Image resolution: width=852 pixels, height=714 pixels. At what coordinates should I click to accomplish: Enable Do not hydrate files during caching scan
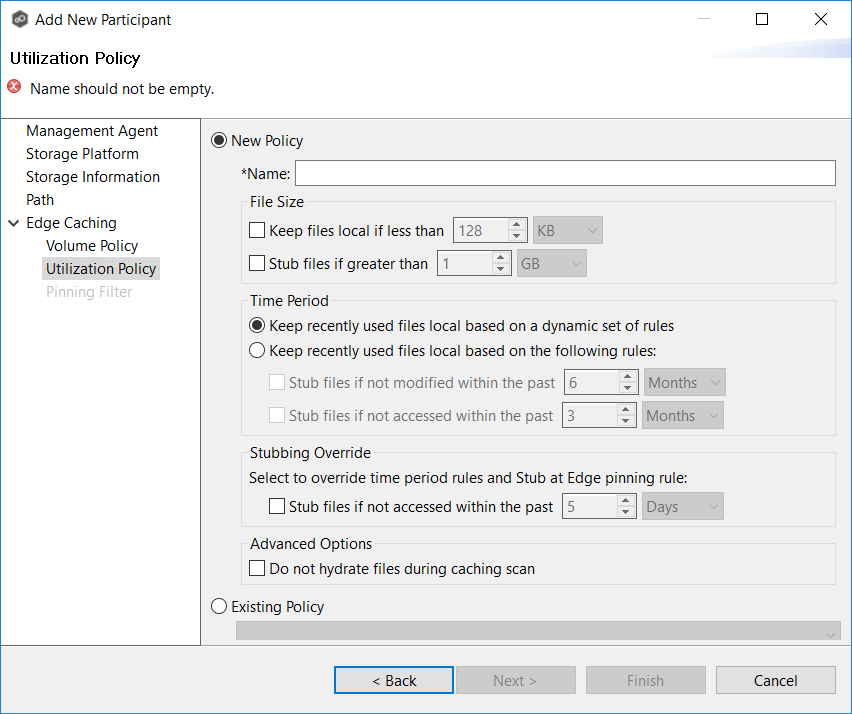(x=257, y=569)
